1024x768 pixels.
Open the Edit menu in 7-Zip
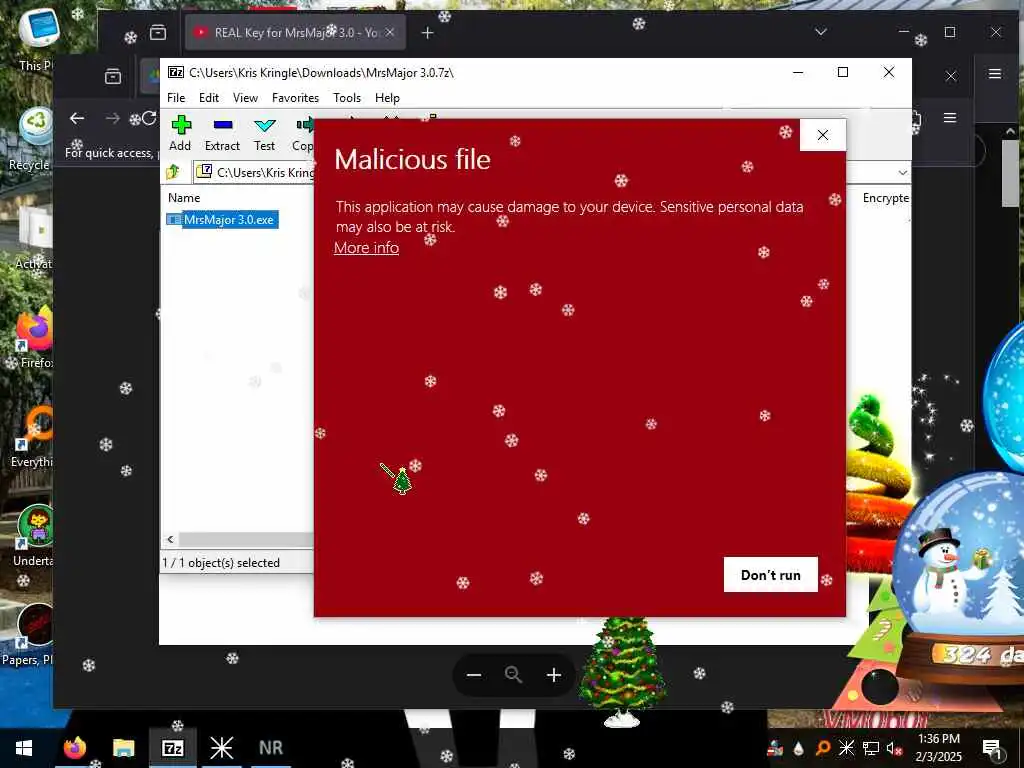pos(208,97)
